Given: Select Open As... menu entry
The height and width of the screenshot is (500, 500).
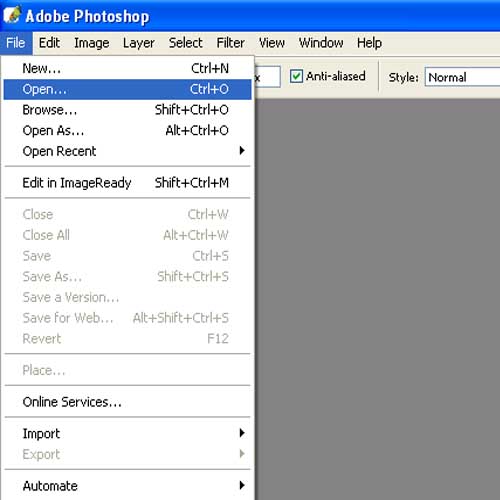Looking at the screenshot, I should 127,131.
